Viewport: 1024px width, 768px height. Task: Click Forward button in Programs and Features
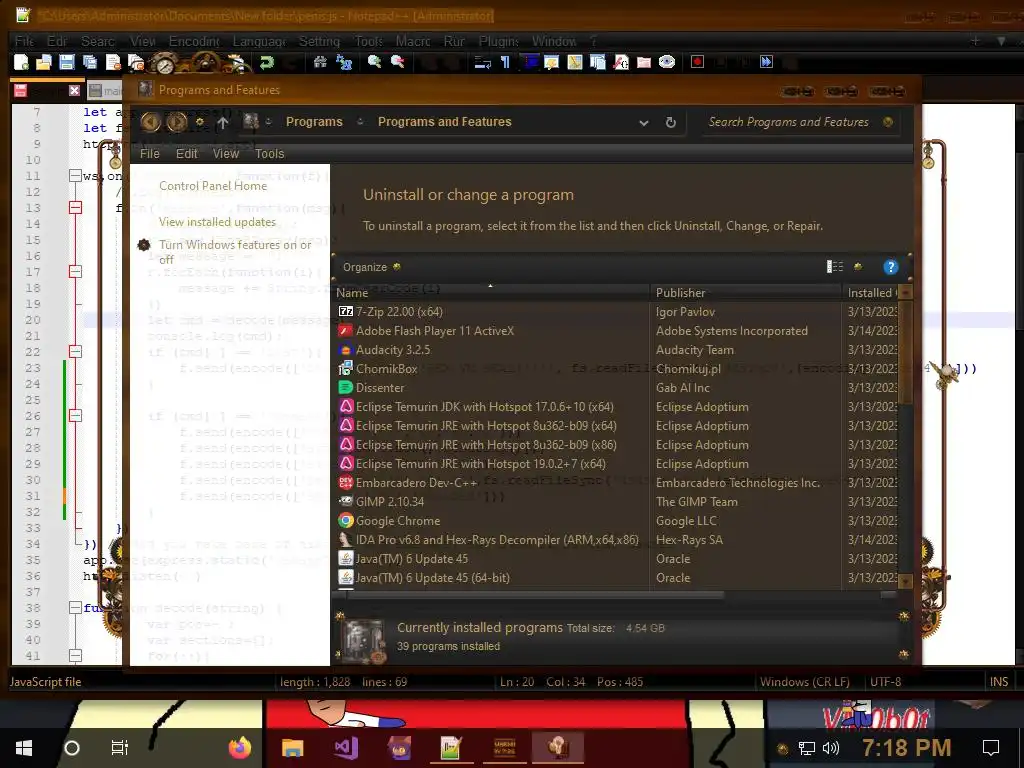coord(176,121)
